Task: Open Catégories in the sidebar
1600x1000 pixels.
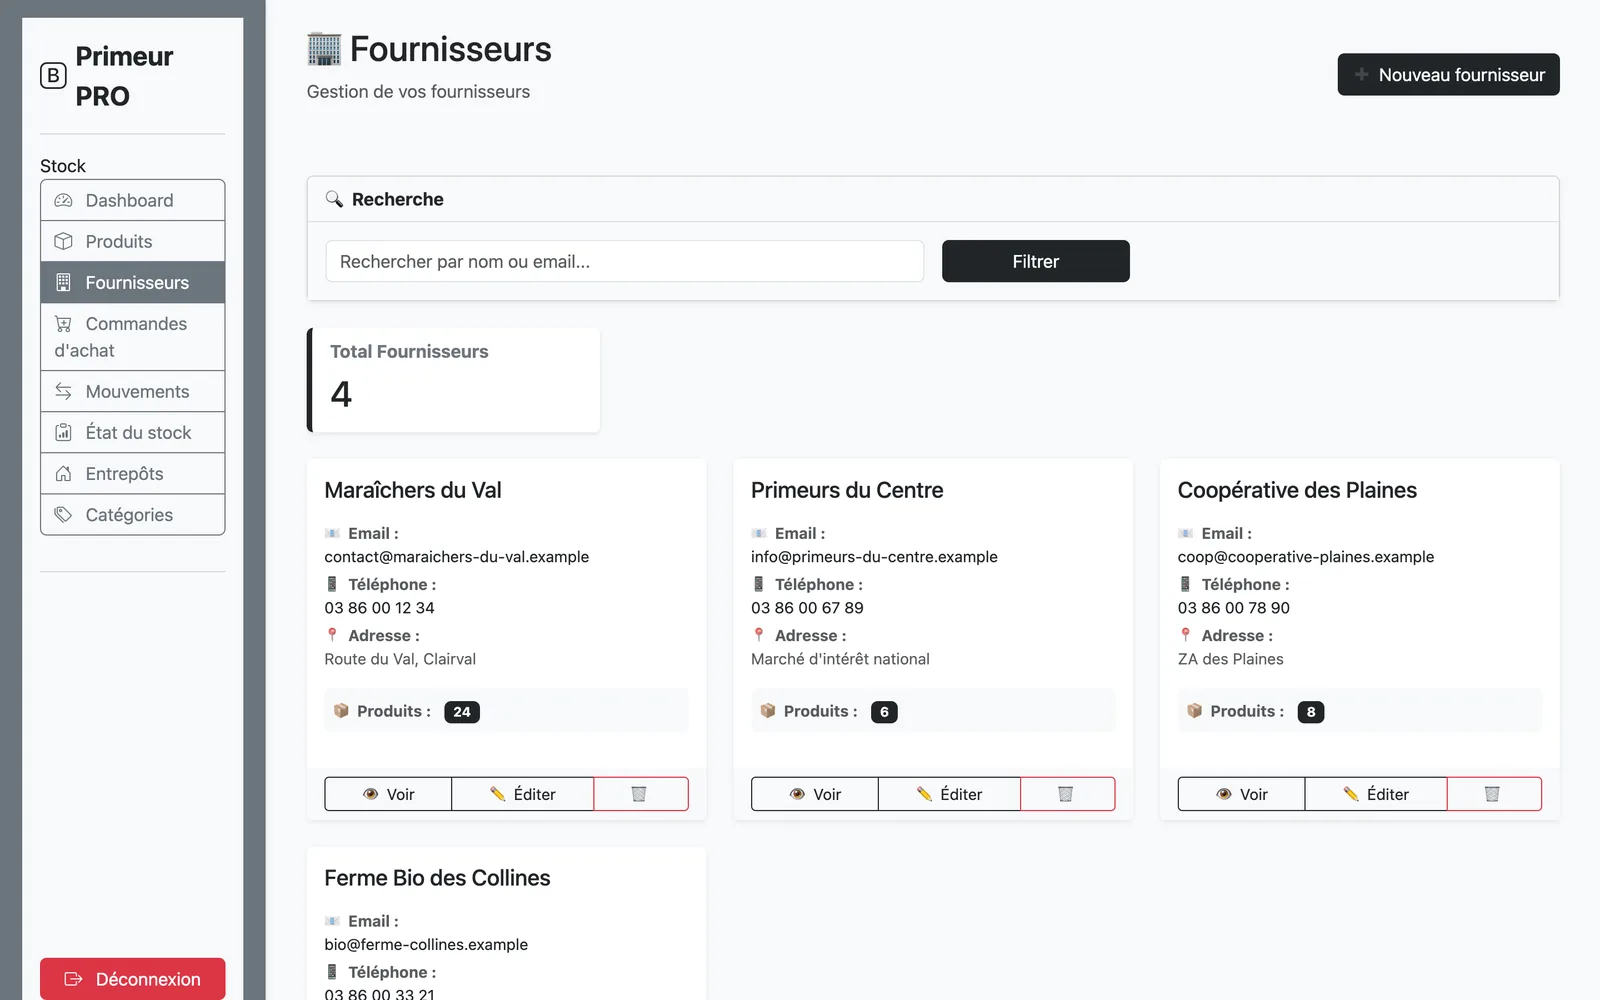Action: (x=132, y=515)
